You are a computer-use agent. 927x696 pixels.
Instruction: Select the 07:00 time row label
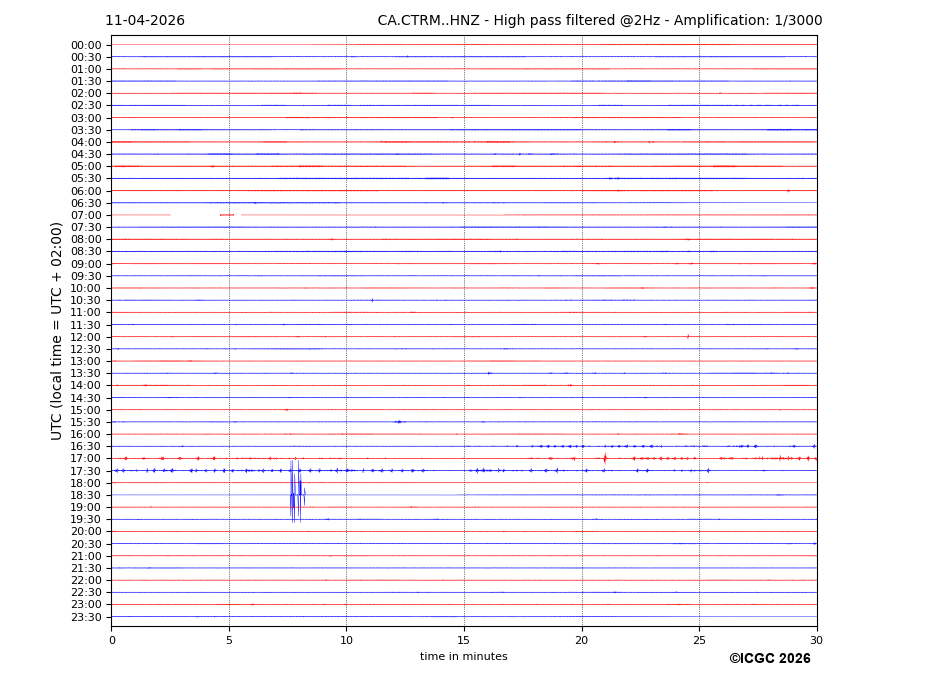tap(85, 215)
